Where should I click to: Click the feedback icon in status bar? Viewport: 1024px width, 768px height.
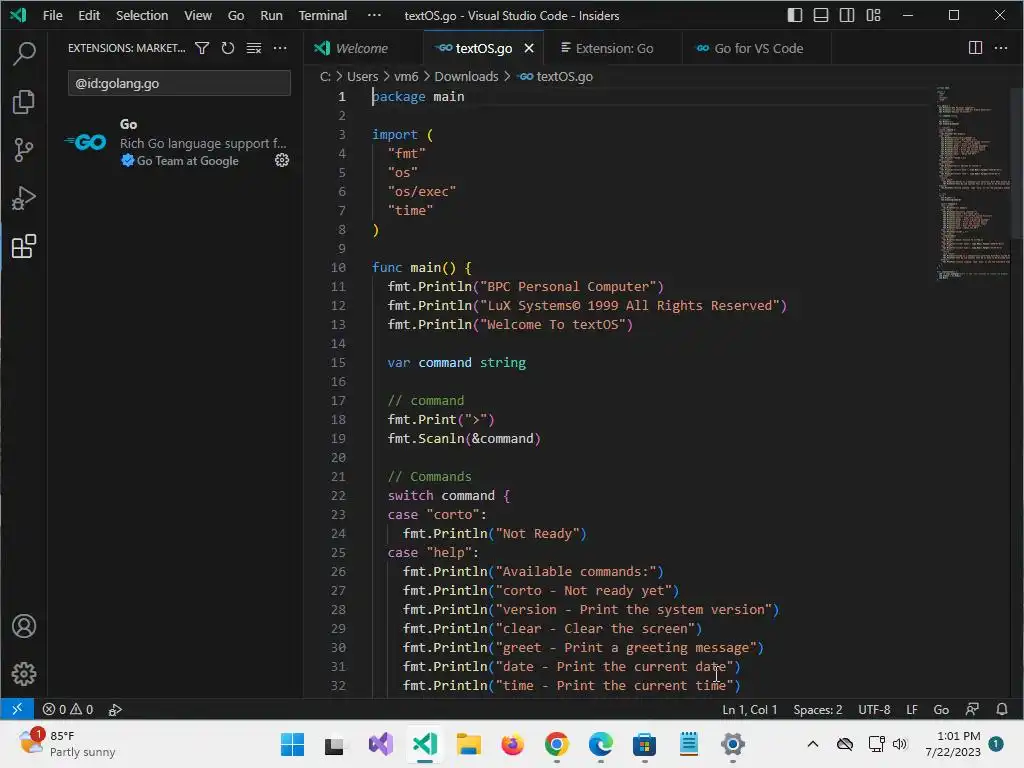point(972,709)
